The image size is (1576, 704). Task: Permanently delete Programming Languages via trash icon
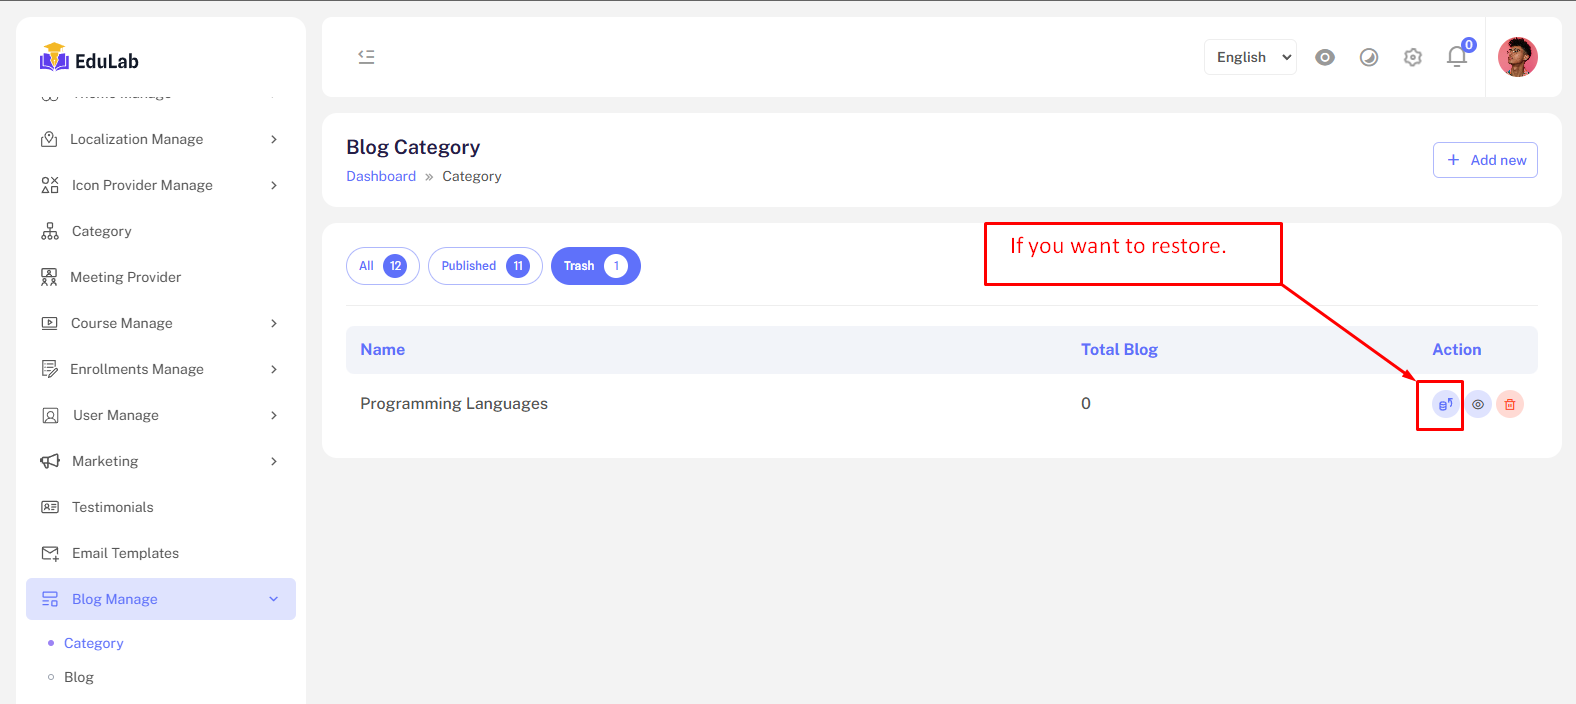click(x=1510, y=404)
